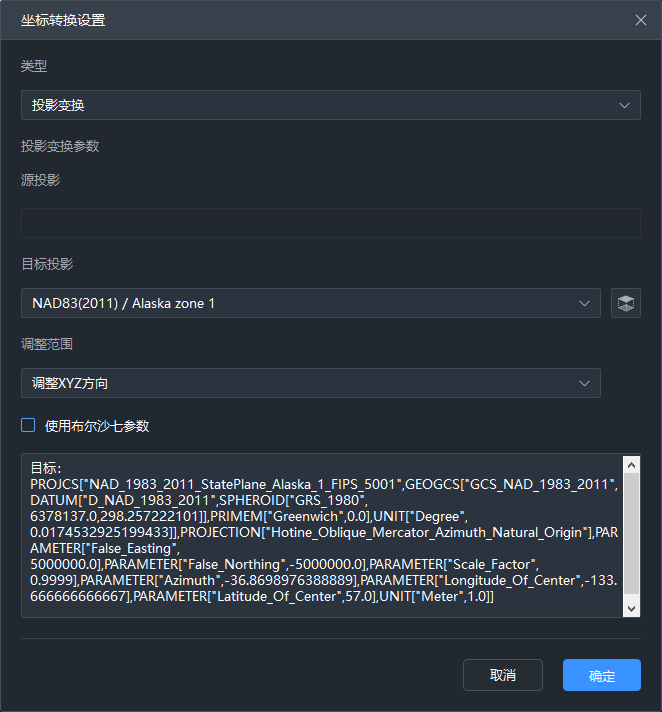Enable the 使用布尔沙七参数 checkbox

(x=28, y=426)
